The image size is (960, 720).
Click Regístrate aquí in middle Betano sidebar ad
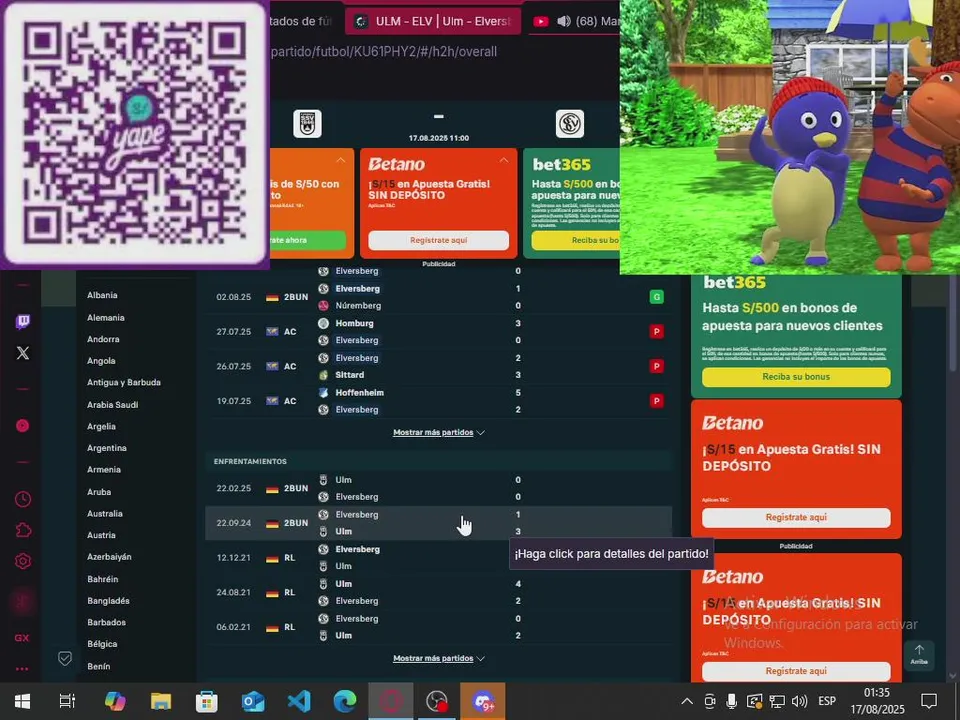pyautogui.click(x=796, y=517)
